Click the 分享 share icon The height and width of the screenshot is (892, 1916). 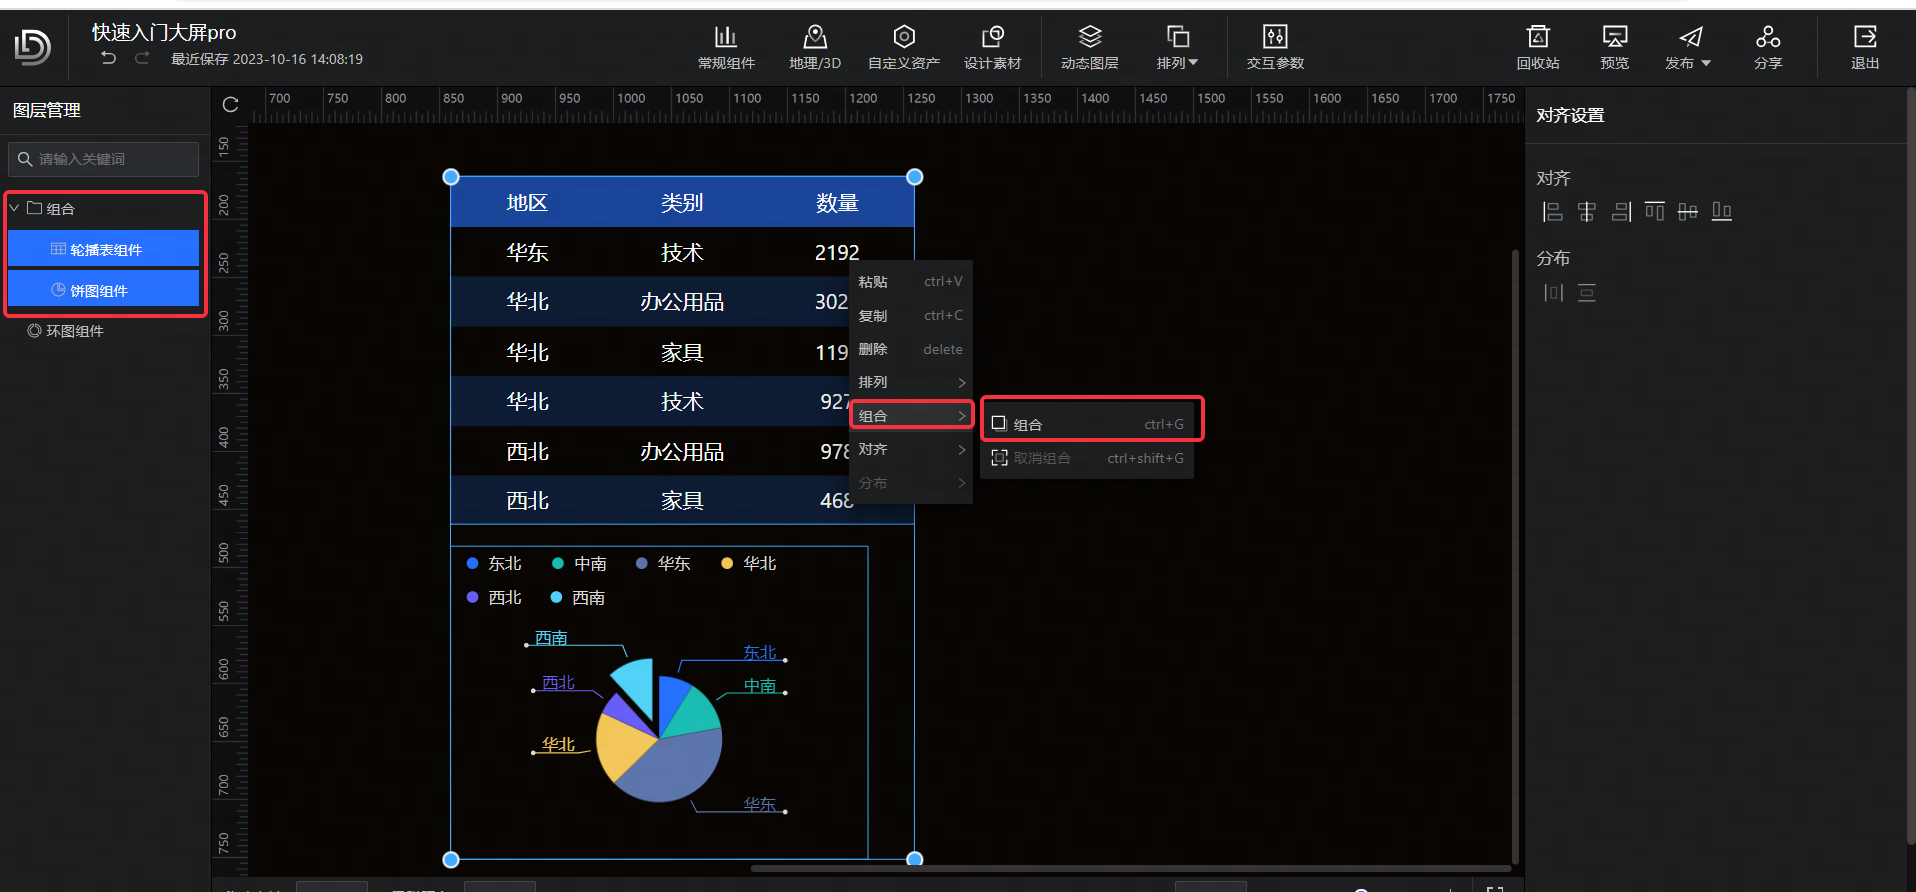click(x=1767, y=47)
